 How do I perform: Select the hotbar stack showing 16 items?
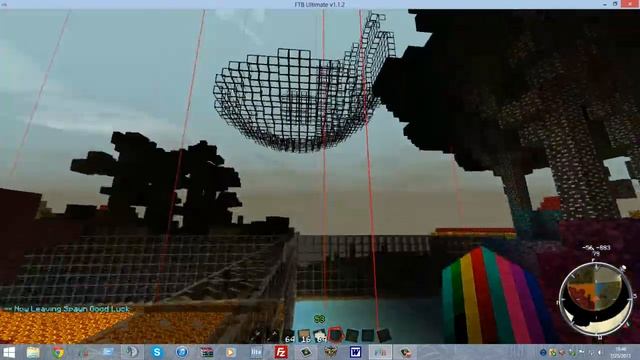(x=304, y=336)
